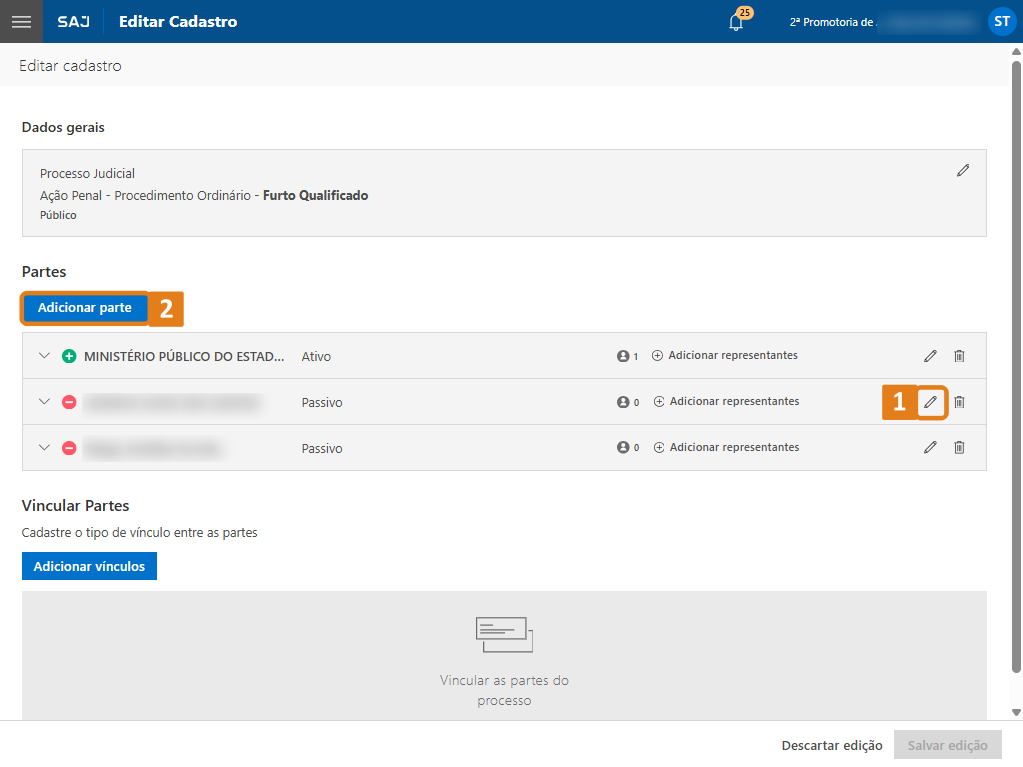Delete the second Passivo party
The height and width of the screenshot is (767, 1023).
[959, 448]
